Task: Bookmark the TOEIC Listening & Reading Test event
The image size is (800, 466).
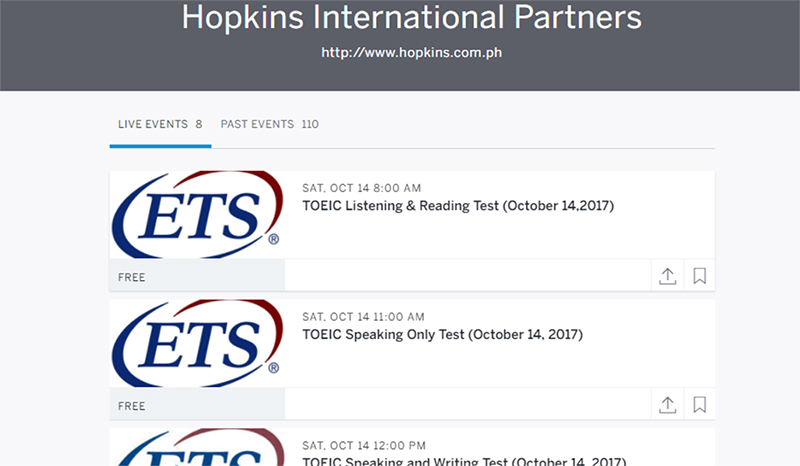Action: click(699, 276)
